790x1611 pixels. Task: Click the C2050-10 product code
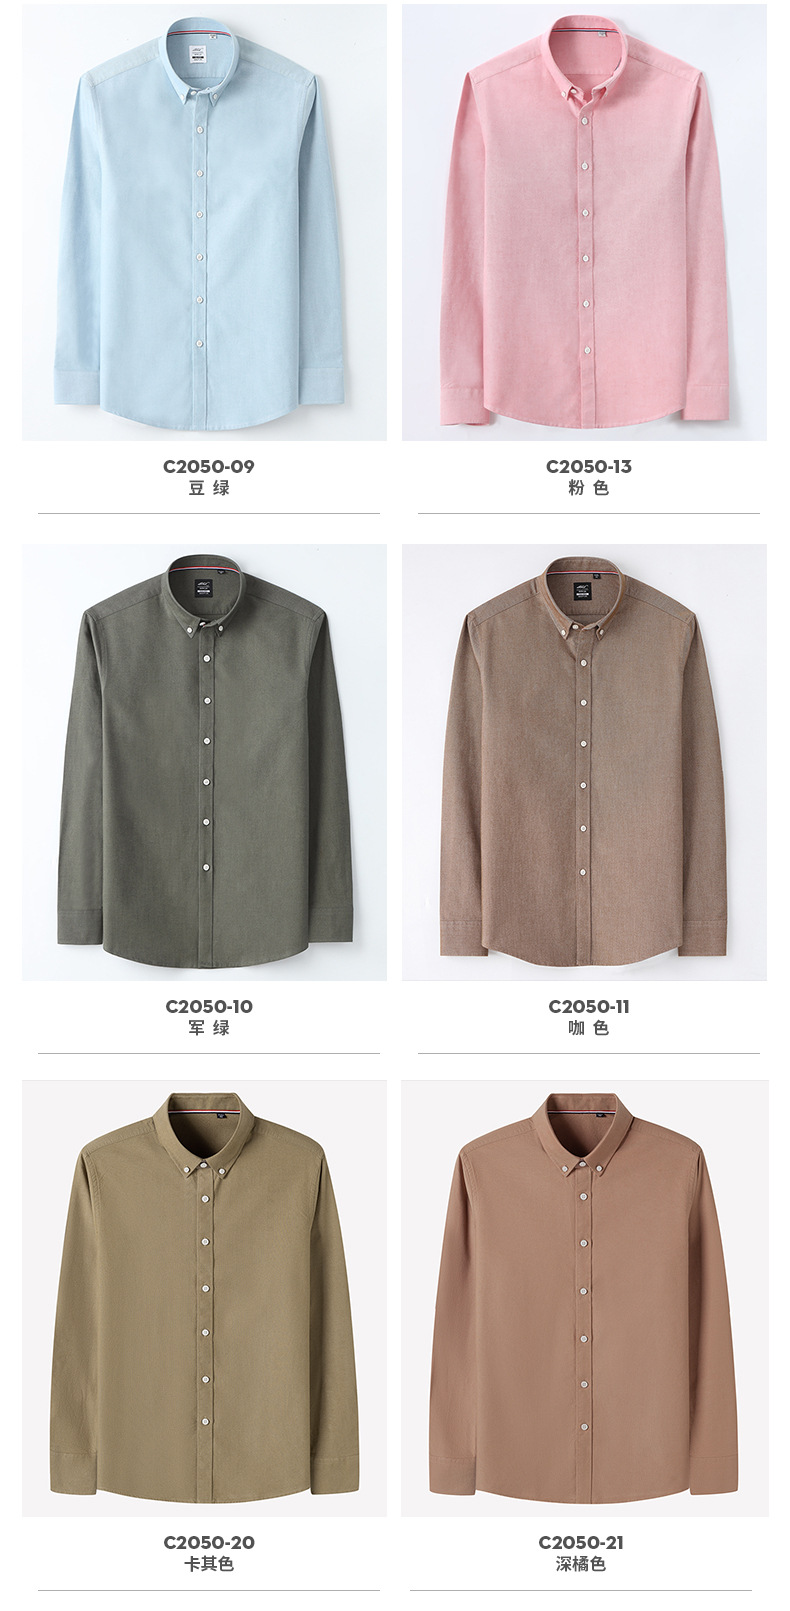pos(209,1006)
